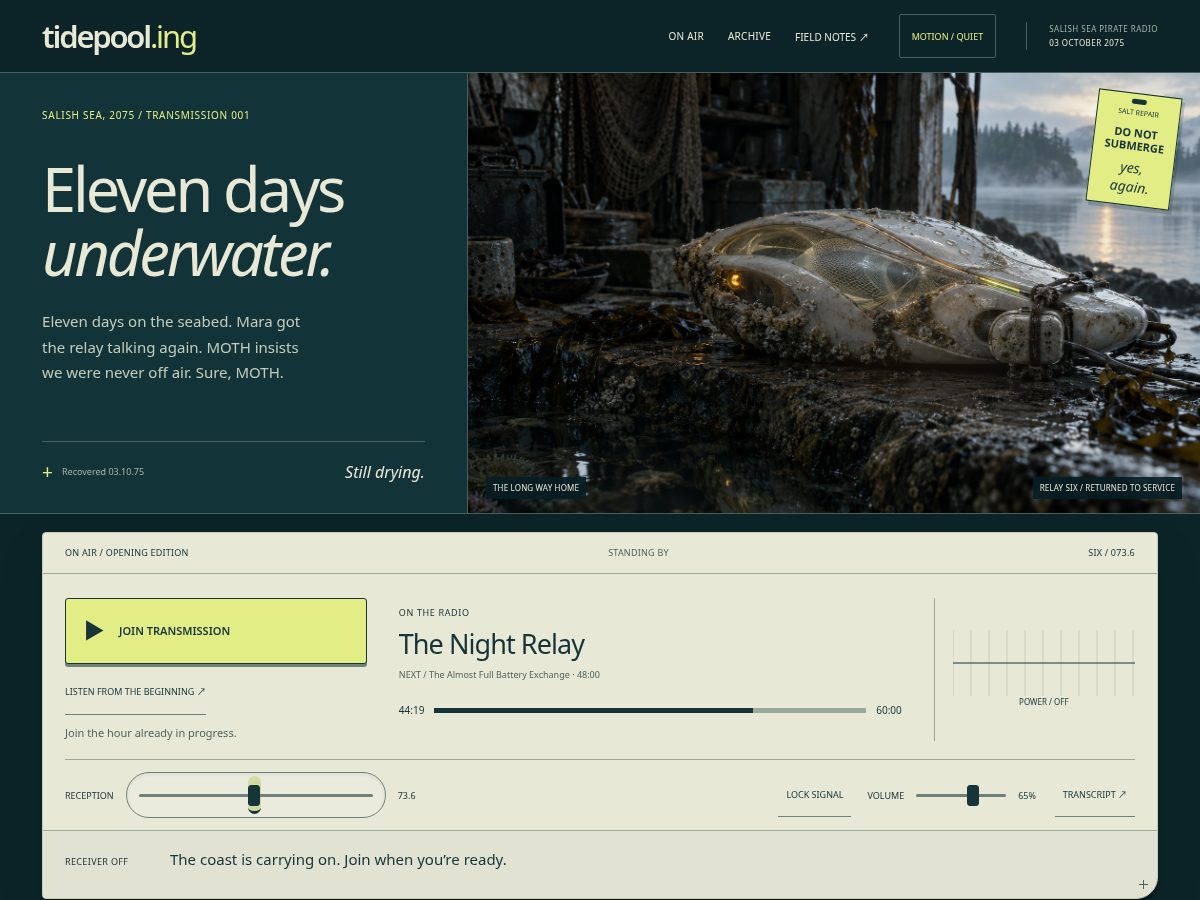Open the Transcript link
Viewport: 1200px width, 900px height.
pyautogui.click(x=1095, y=795)
